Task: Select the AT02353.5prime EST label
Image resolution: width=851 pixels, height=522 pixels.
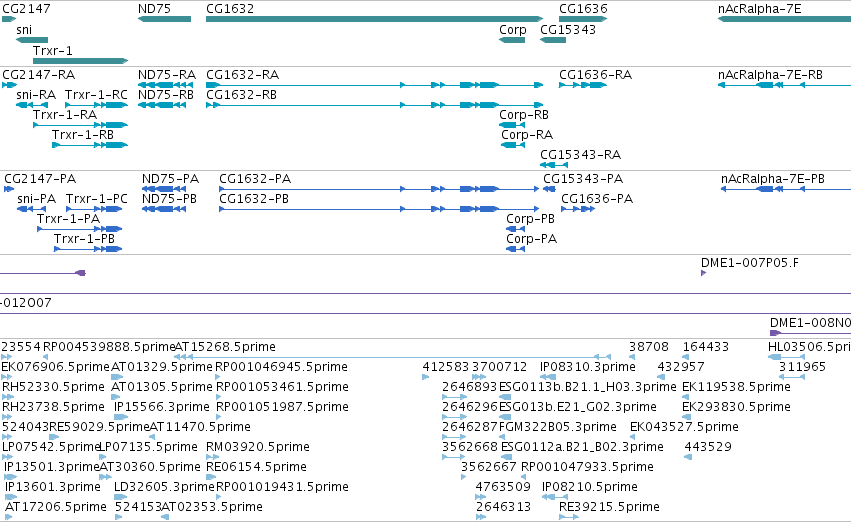Action: pyautogui.click(x=212, y=507)
